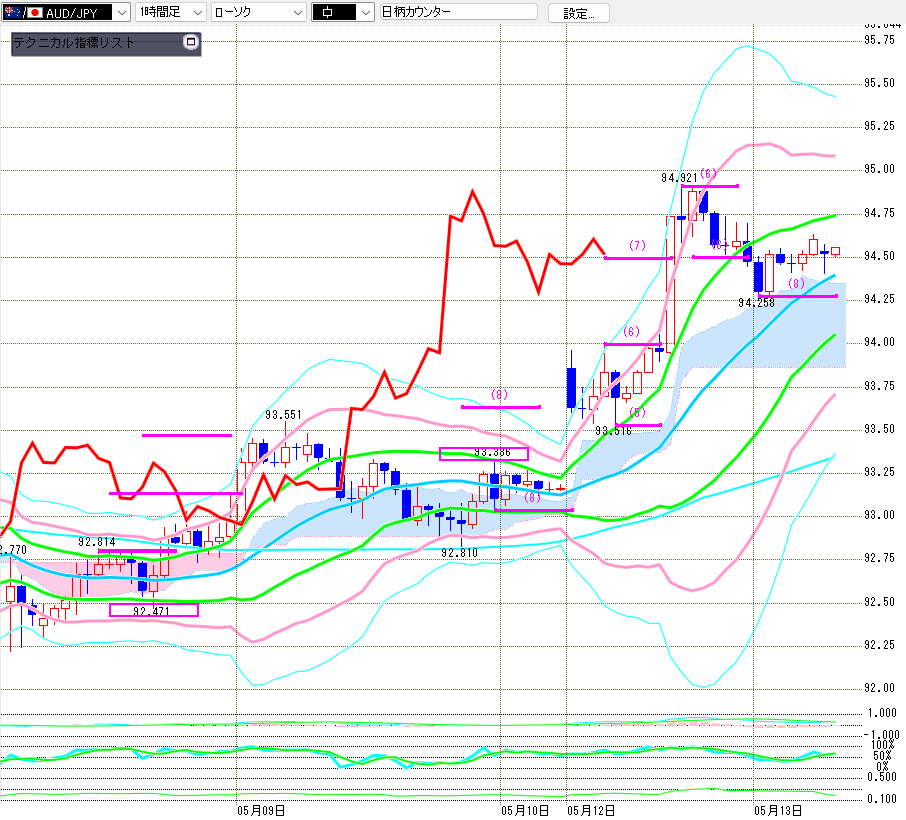
Task: Open the ローソク chart type dropdown
Action: point(258,12)
